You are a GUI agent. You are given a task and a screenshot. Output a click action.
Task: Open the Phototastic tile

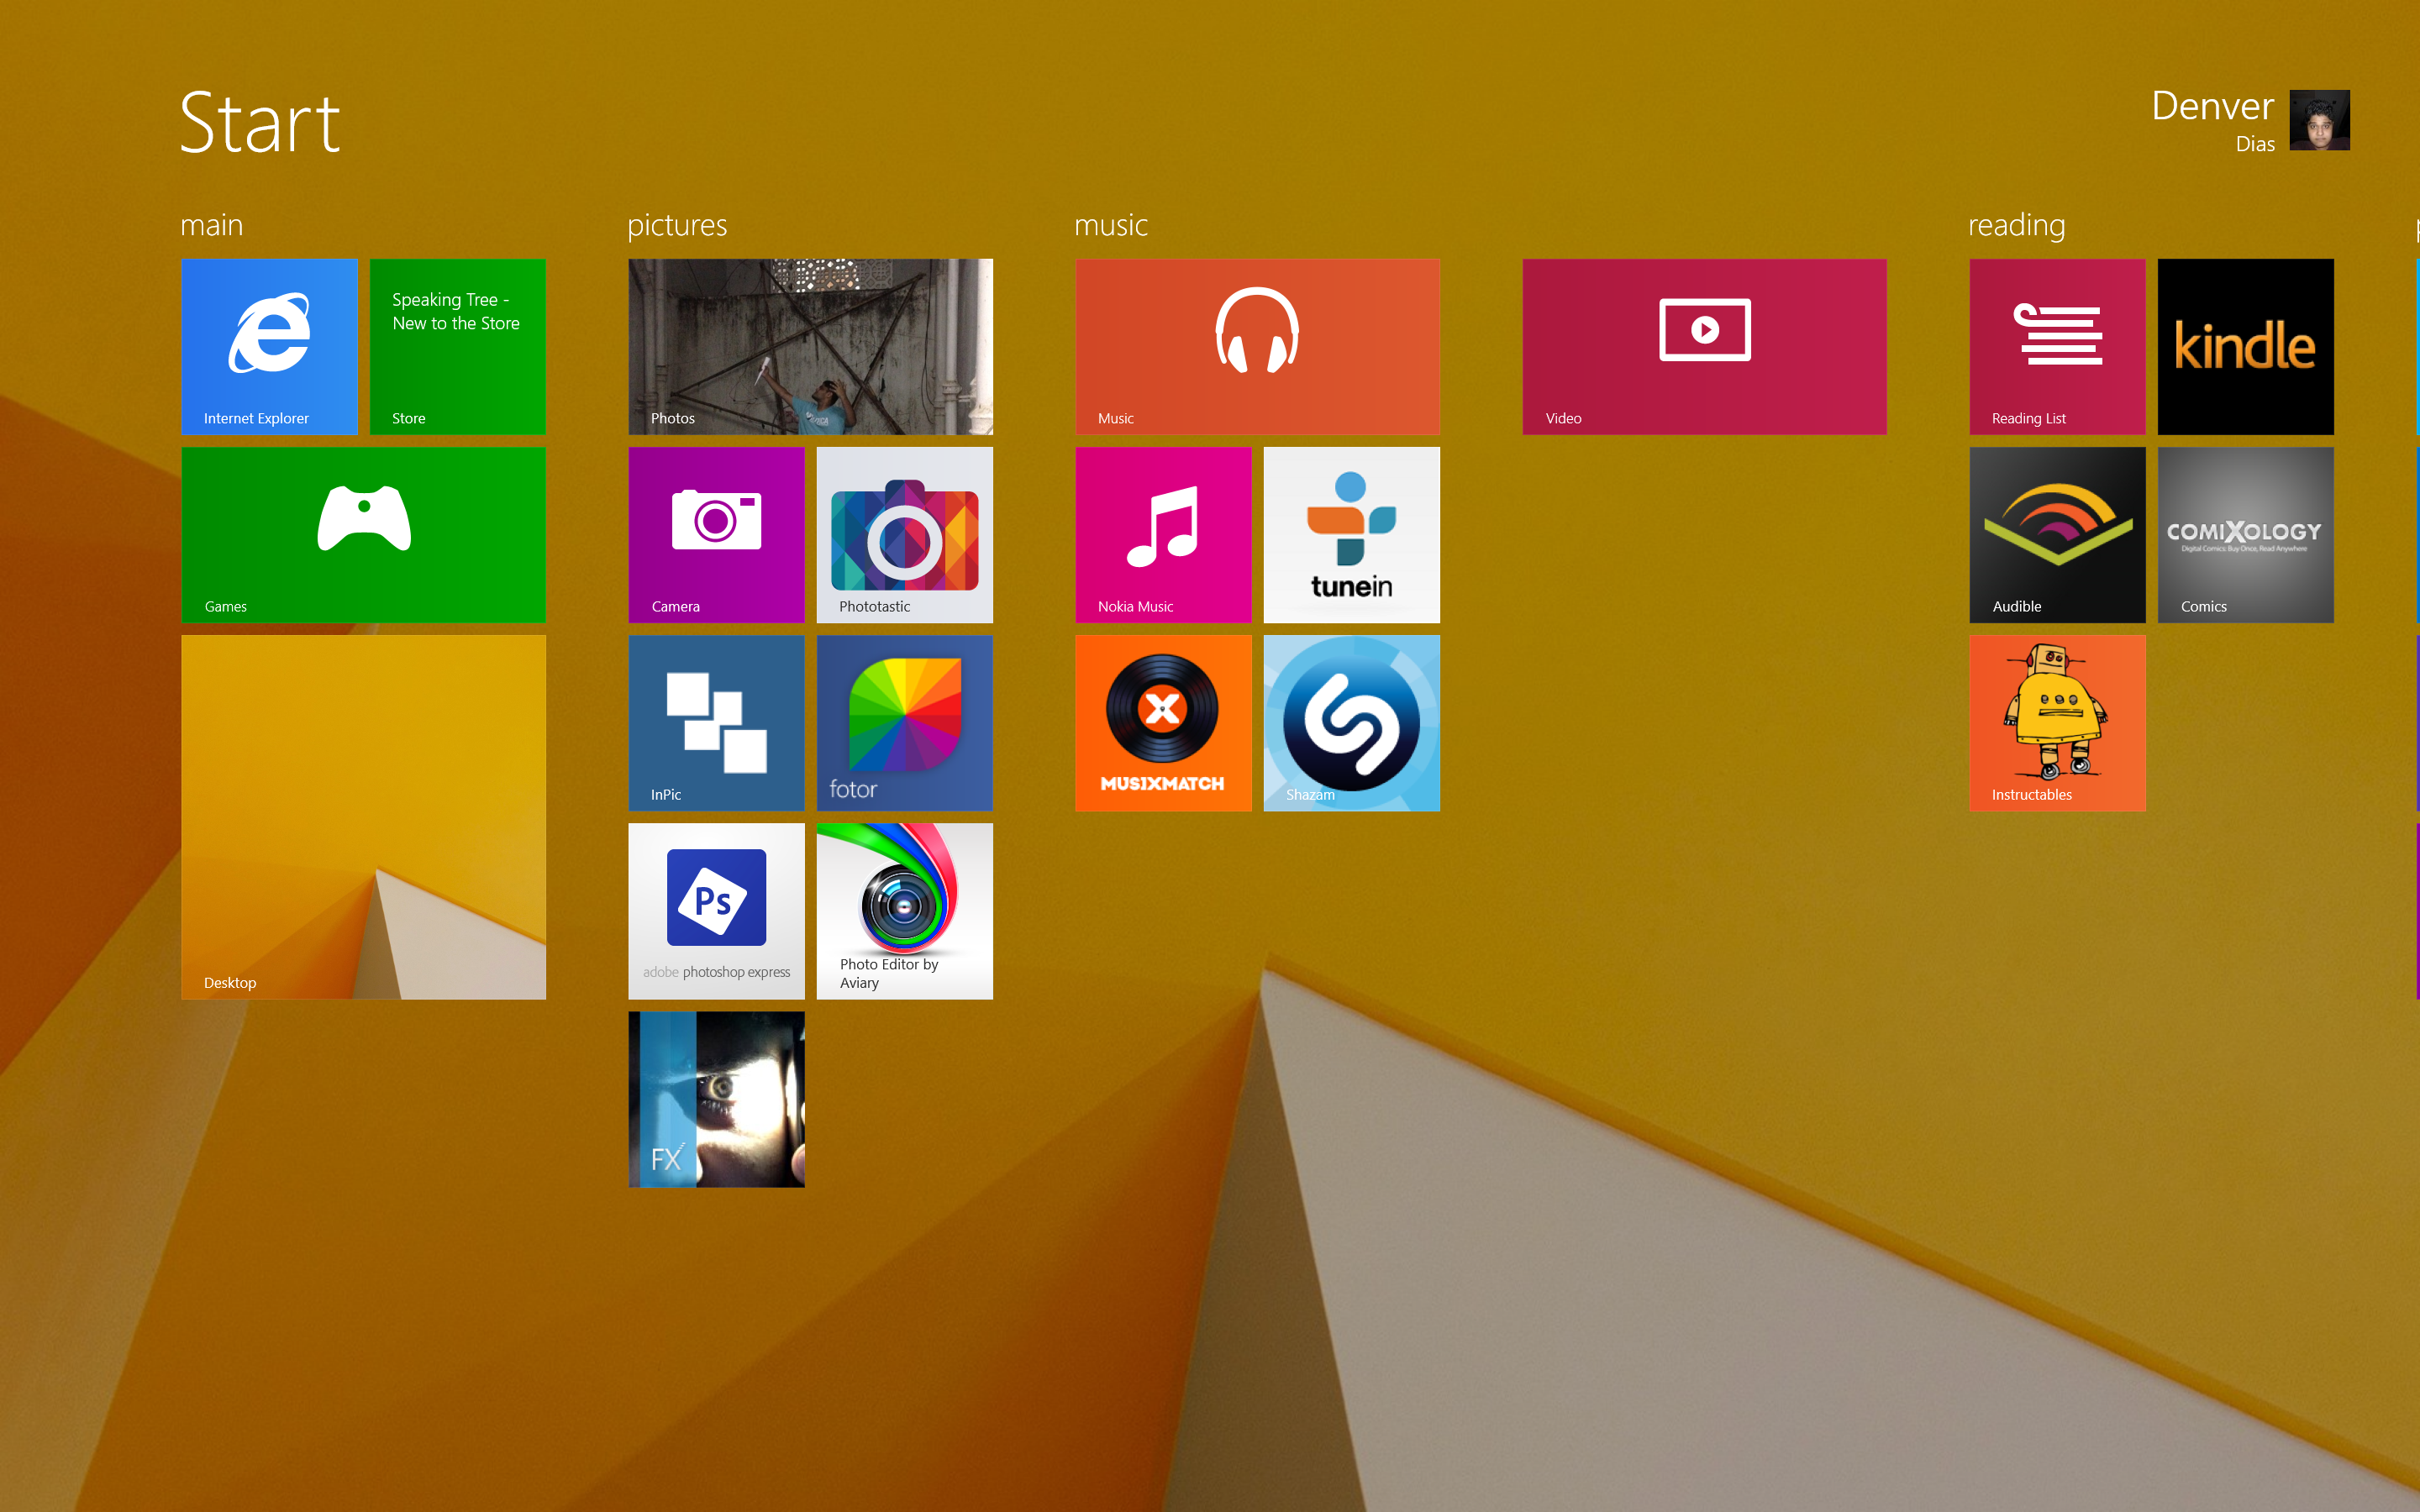click(x=904, y=535)
